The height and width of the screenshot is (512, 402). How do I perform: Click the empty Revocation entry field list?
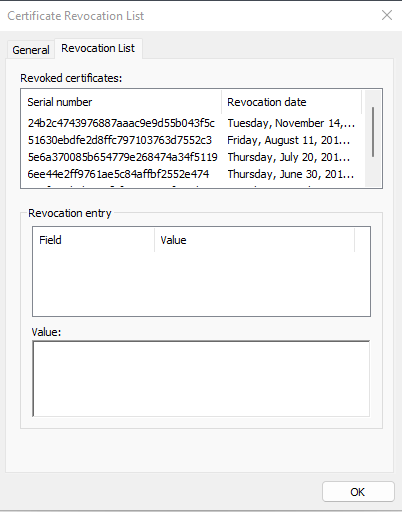(x=201, y=283)
